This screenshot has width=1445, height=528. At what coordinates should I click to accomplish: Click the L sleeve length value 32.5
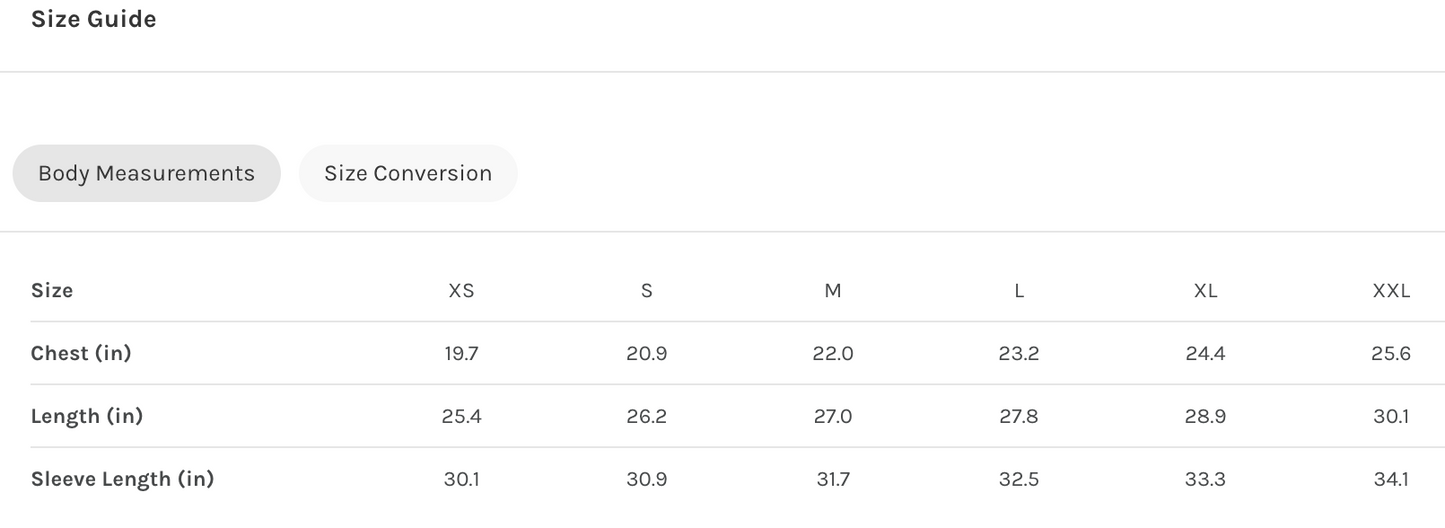coord(1019,479)
